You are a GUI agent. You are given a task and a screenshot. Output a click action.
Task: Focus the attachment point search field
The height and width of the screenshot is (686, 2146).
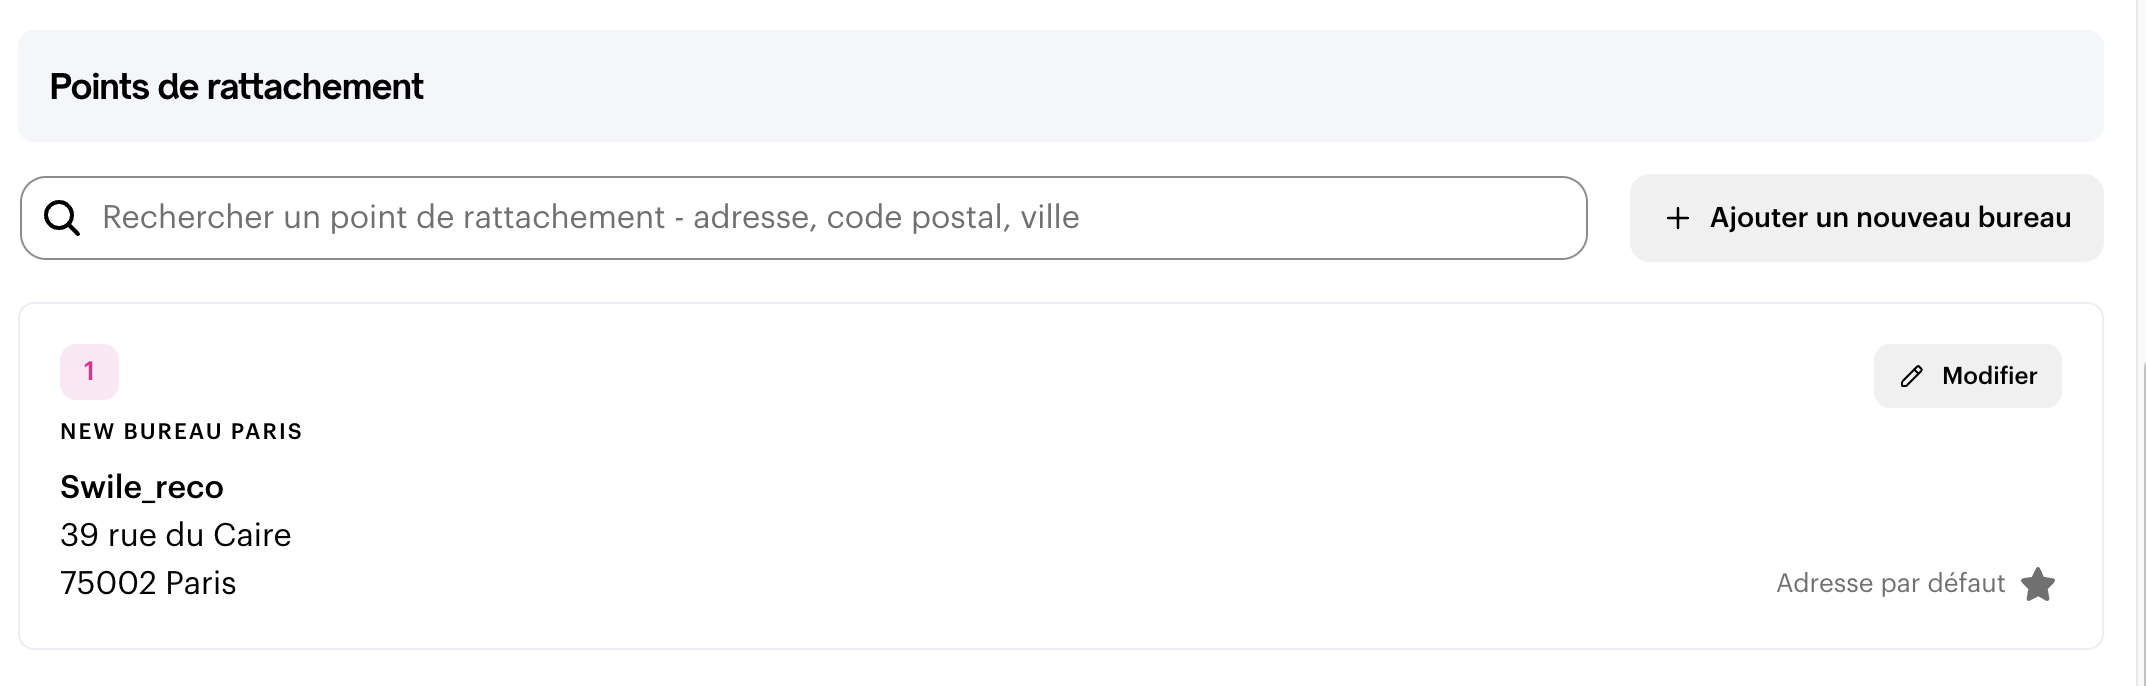pyautogui.click(x=804, y=218)
